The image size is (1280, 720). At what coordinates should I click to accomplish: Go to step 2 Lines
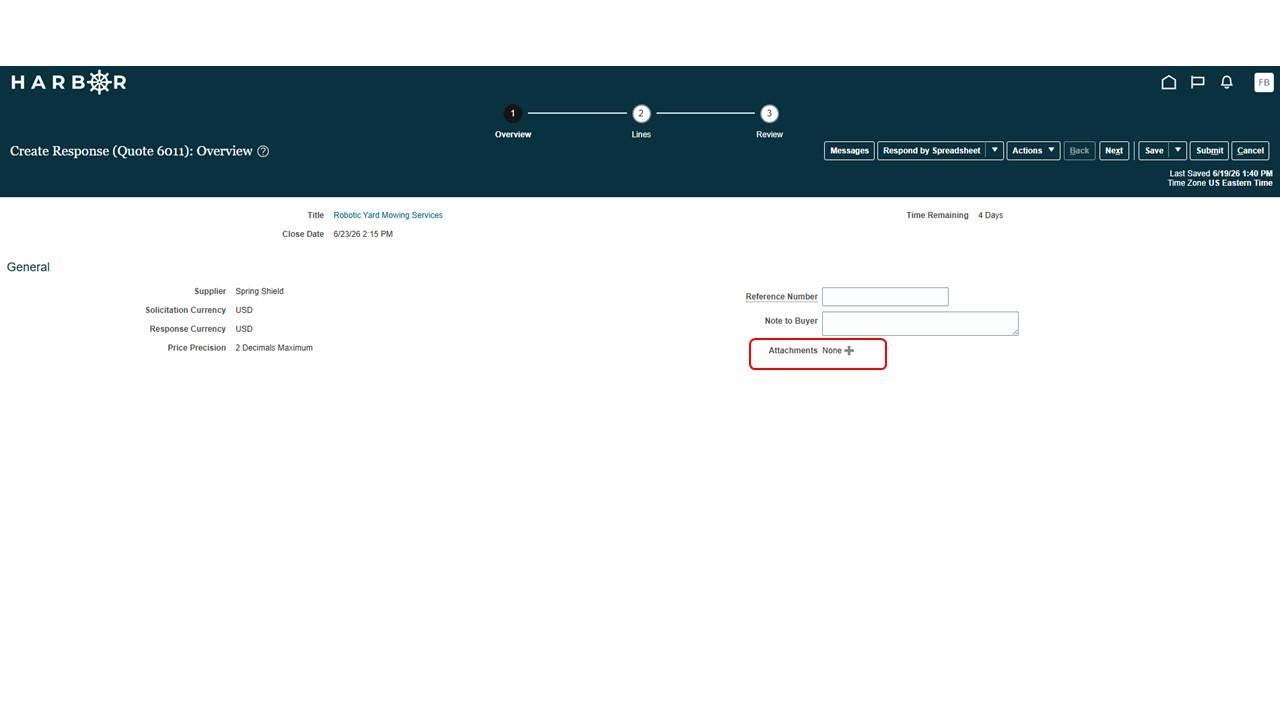(x=641, y=114)
